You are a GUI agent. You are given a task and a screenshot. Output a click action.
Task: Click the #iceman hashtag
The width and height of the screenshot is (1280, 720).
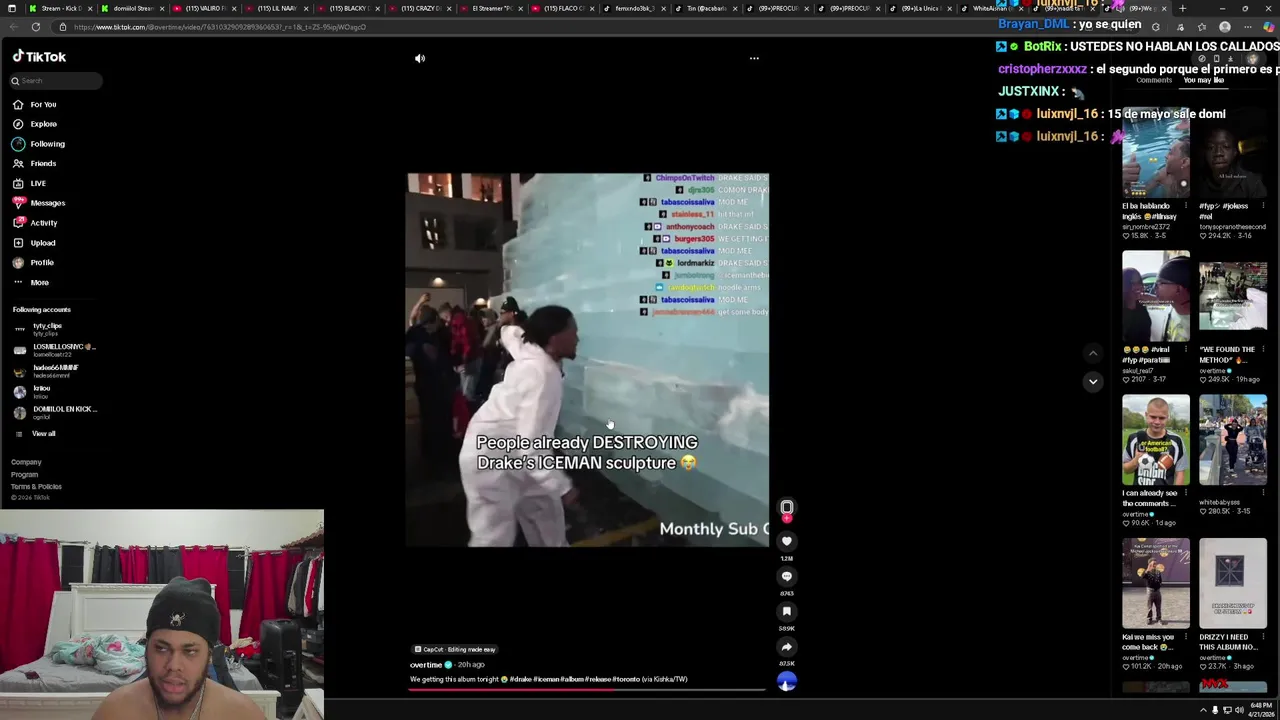pyautogui.click(x=546, y=679)
